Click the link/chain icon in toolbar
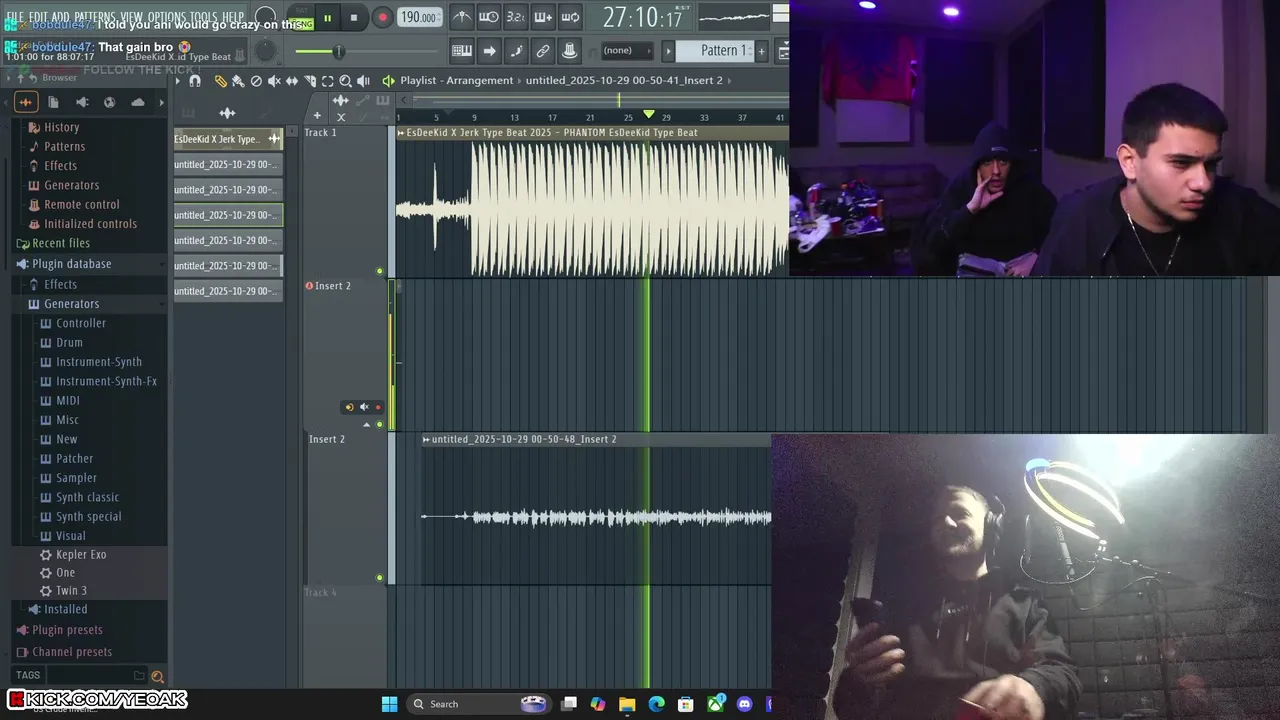 pos(543,51)
